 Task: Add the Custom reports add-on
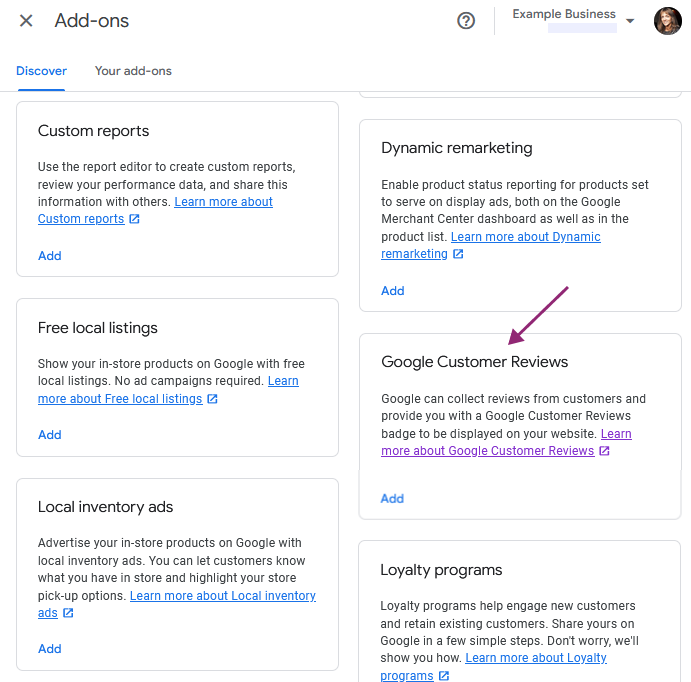pyautogui.click(x=50, y=256)
